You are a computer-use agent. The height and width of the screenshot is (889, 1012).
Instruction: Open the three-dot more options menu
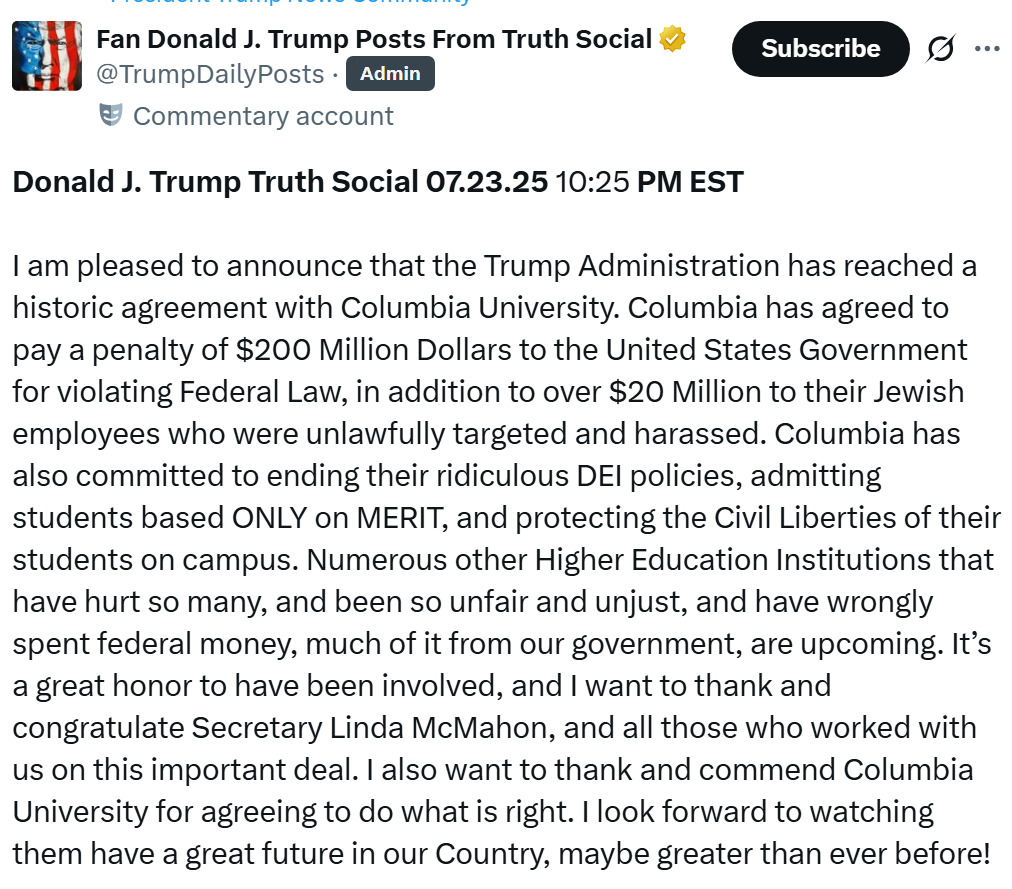(x=987, y=48)
